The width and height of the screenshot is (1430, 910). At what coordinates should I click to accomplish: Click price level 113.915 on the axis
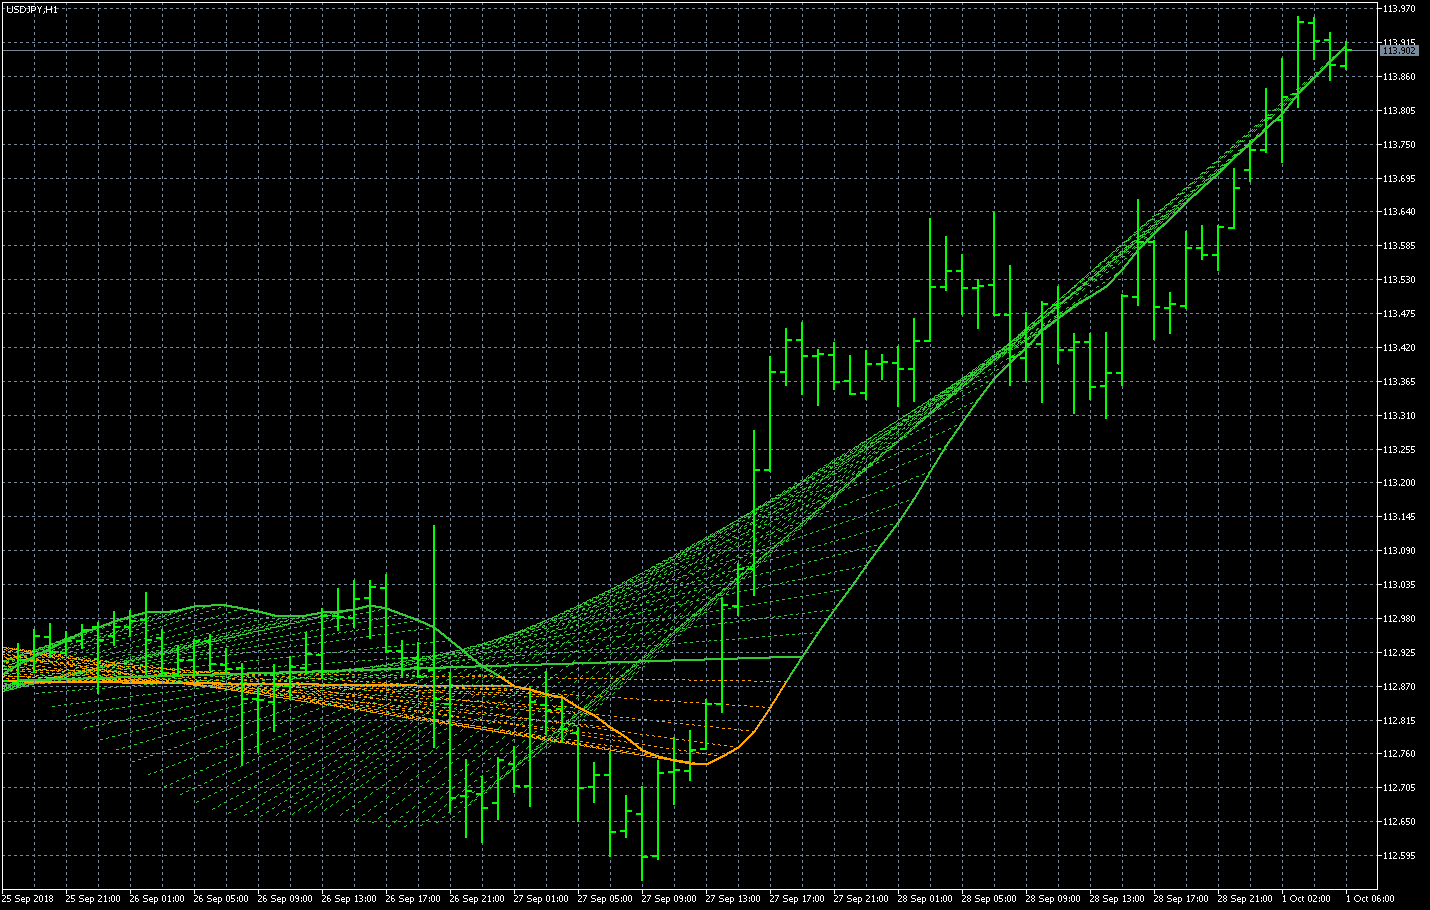(1400, 43)
